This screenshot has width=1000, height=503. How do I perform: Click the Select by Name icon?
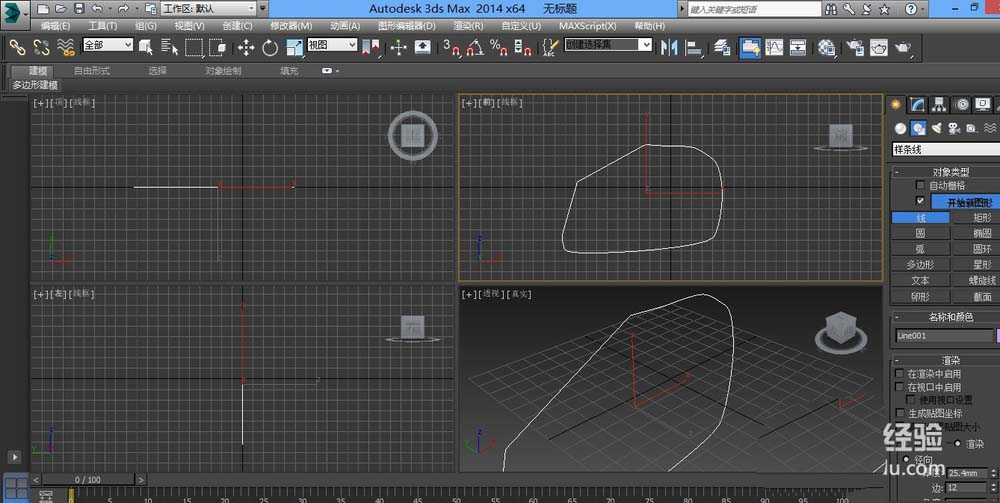coord(169,47)
